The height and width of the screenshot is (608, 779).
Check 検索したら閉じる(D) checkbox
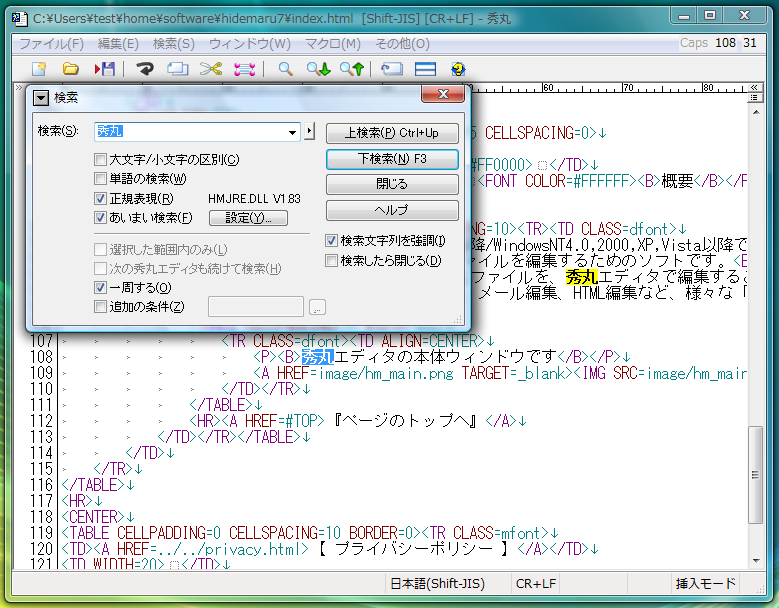(x=331, y=261)
